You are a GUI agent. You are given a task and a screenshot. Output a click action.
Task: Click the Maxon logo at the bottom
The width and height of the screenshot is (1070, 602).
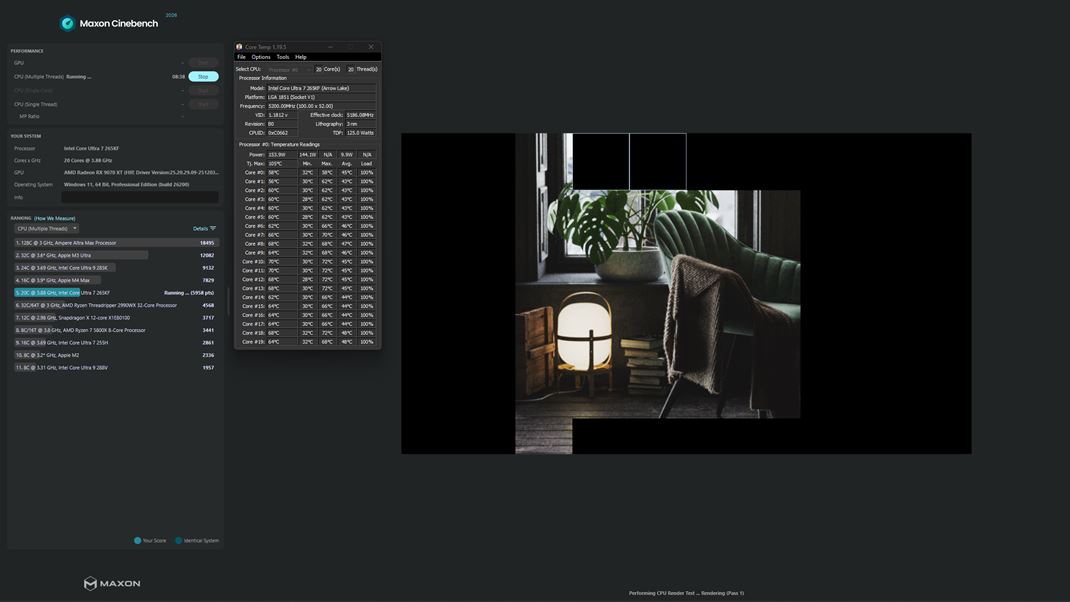pos(112,584)
